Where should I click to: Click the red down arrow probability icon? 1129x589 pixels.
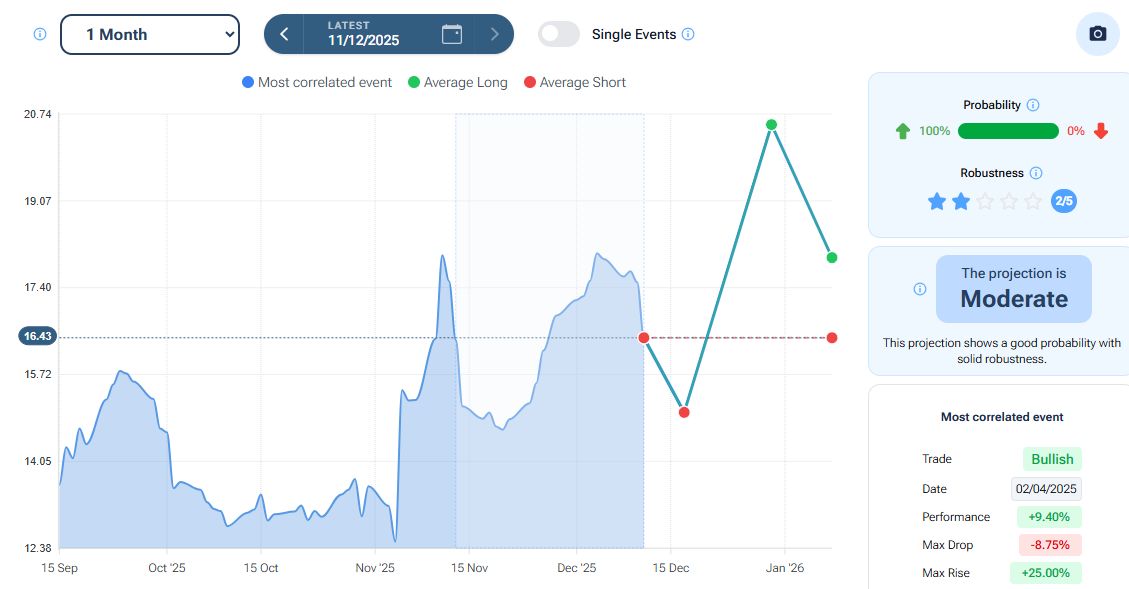pos(1101,131)
